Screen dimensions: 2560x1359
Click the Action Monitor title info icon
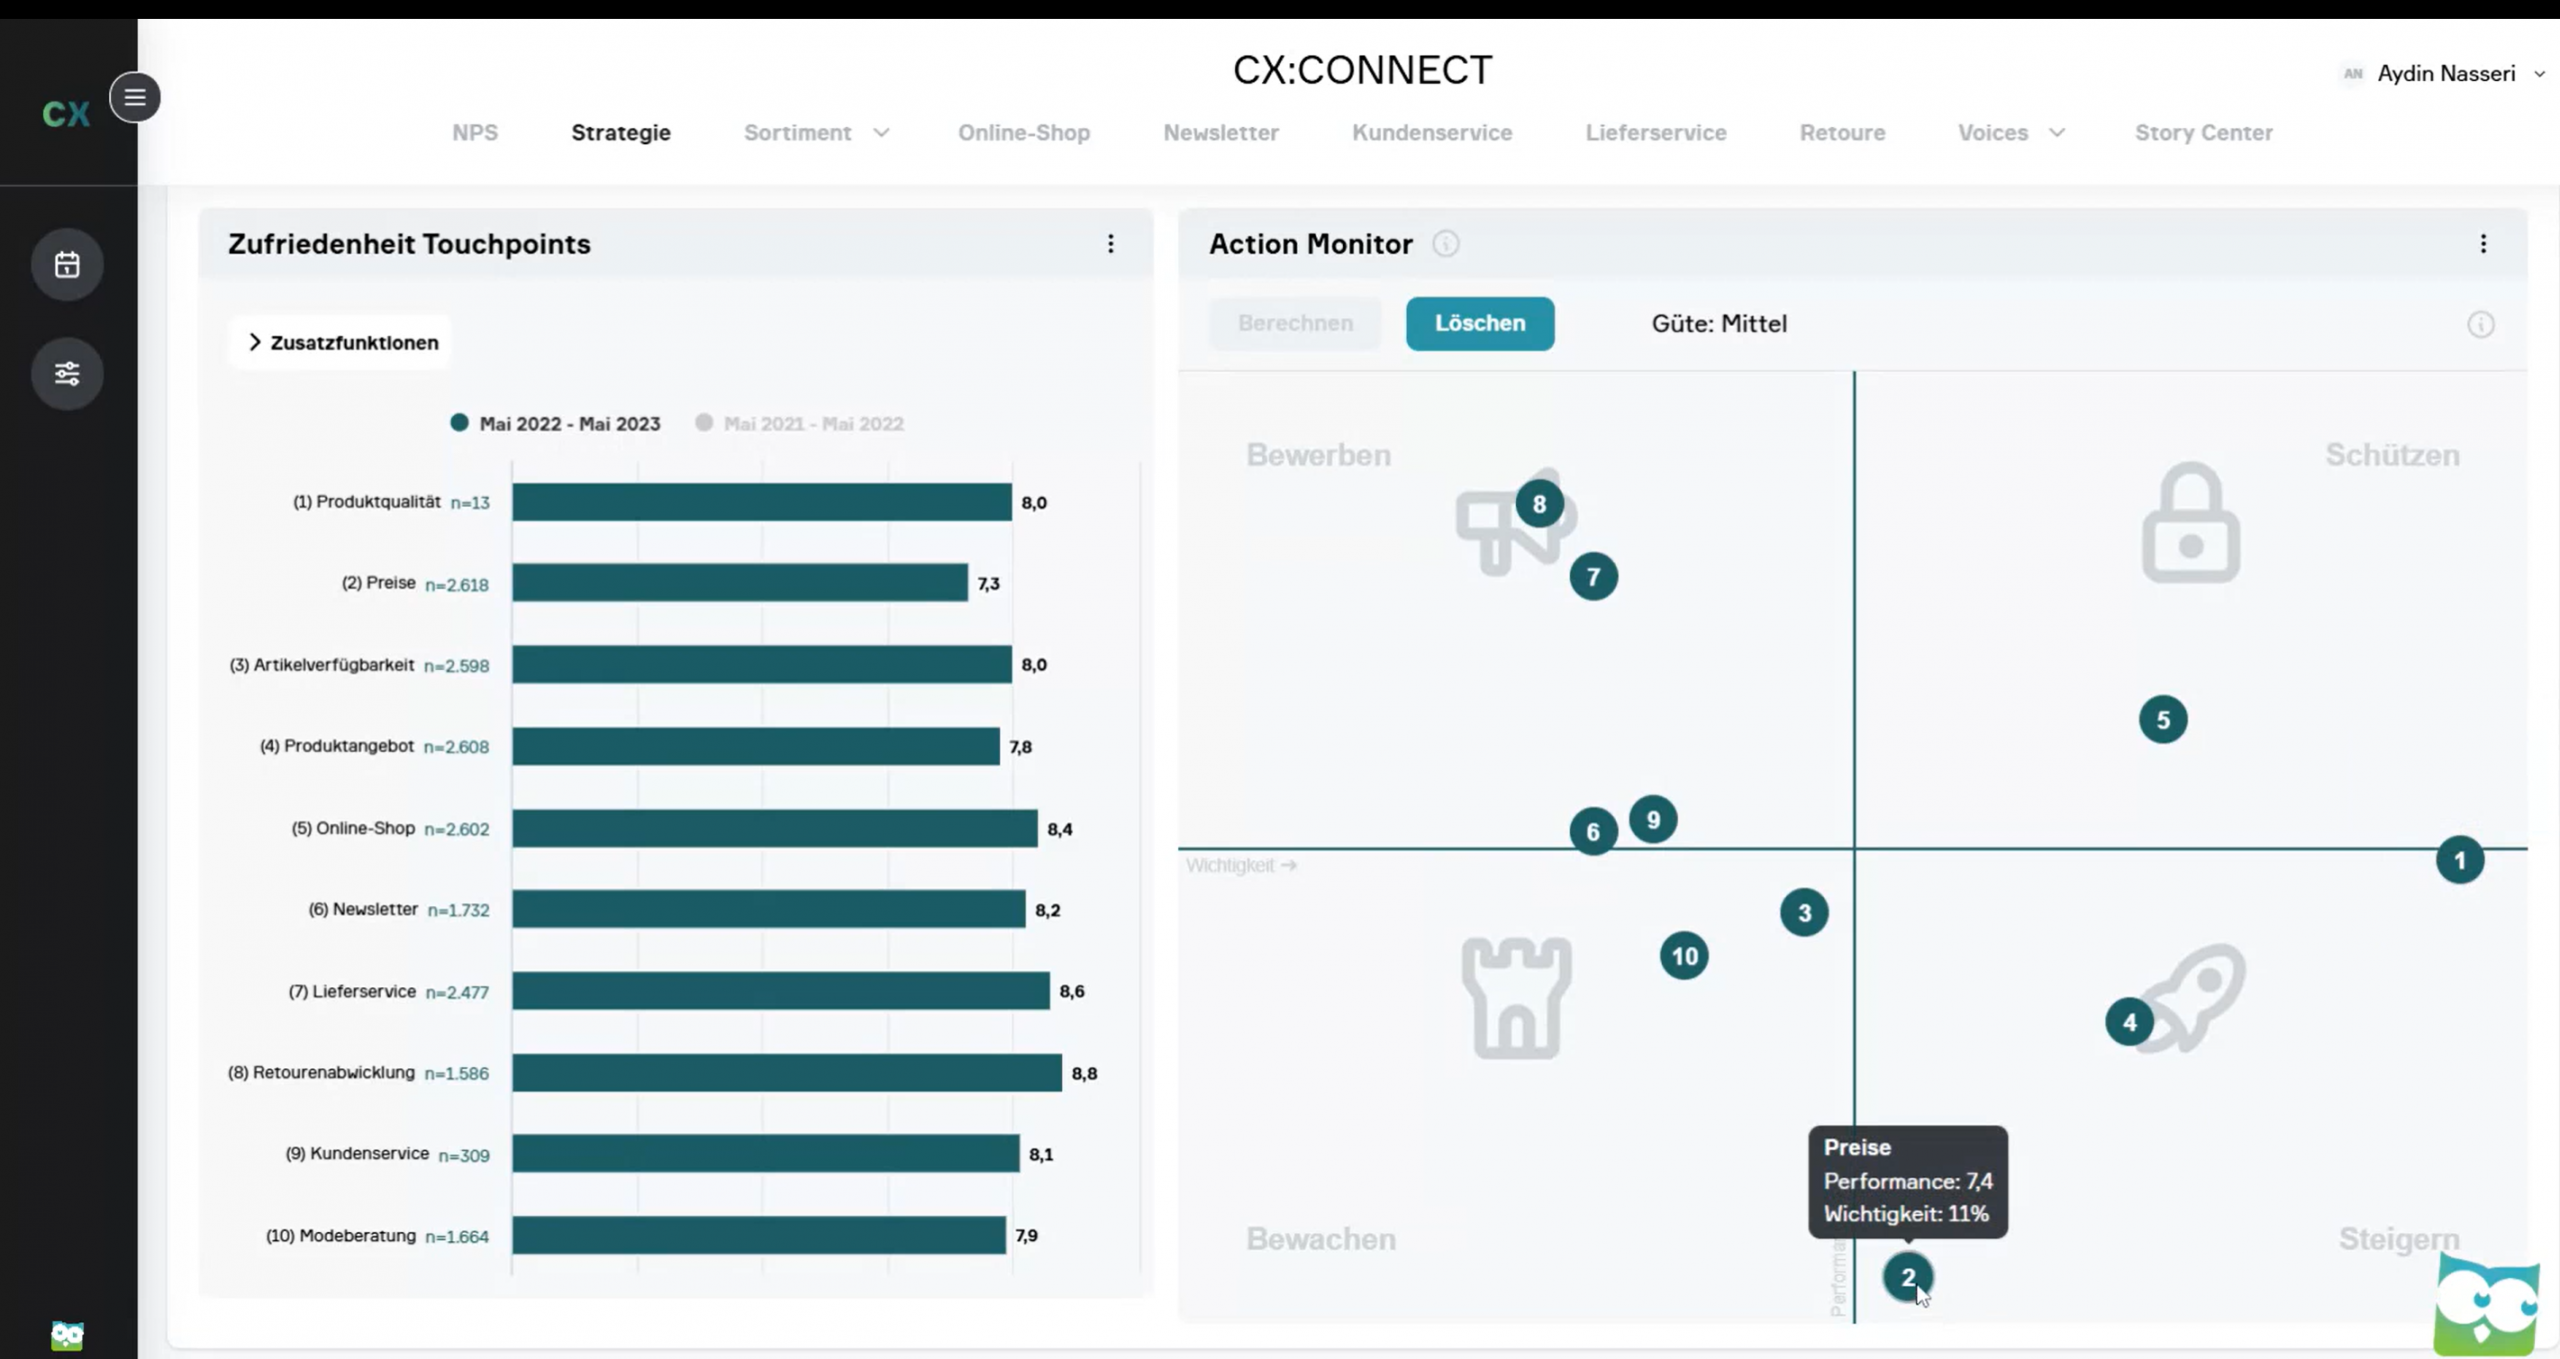coord(1445,244)
